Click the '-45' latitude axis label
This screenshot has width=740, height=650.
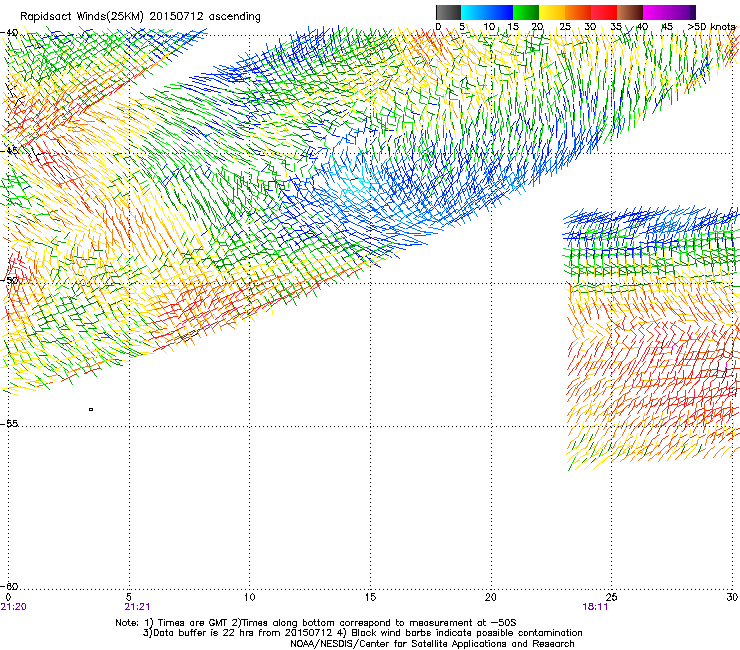click(9, 151)
